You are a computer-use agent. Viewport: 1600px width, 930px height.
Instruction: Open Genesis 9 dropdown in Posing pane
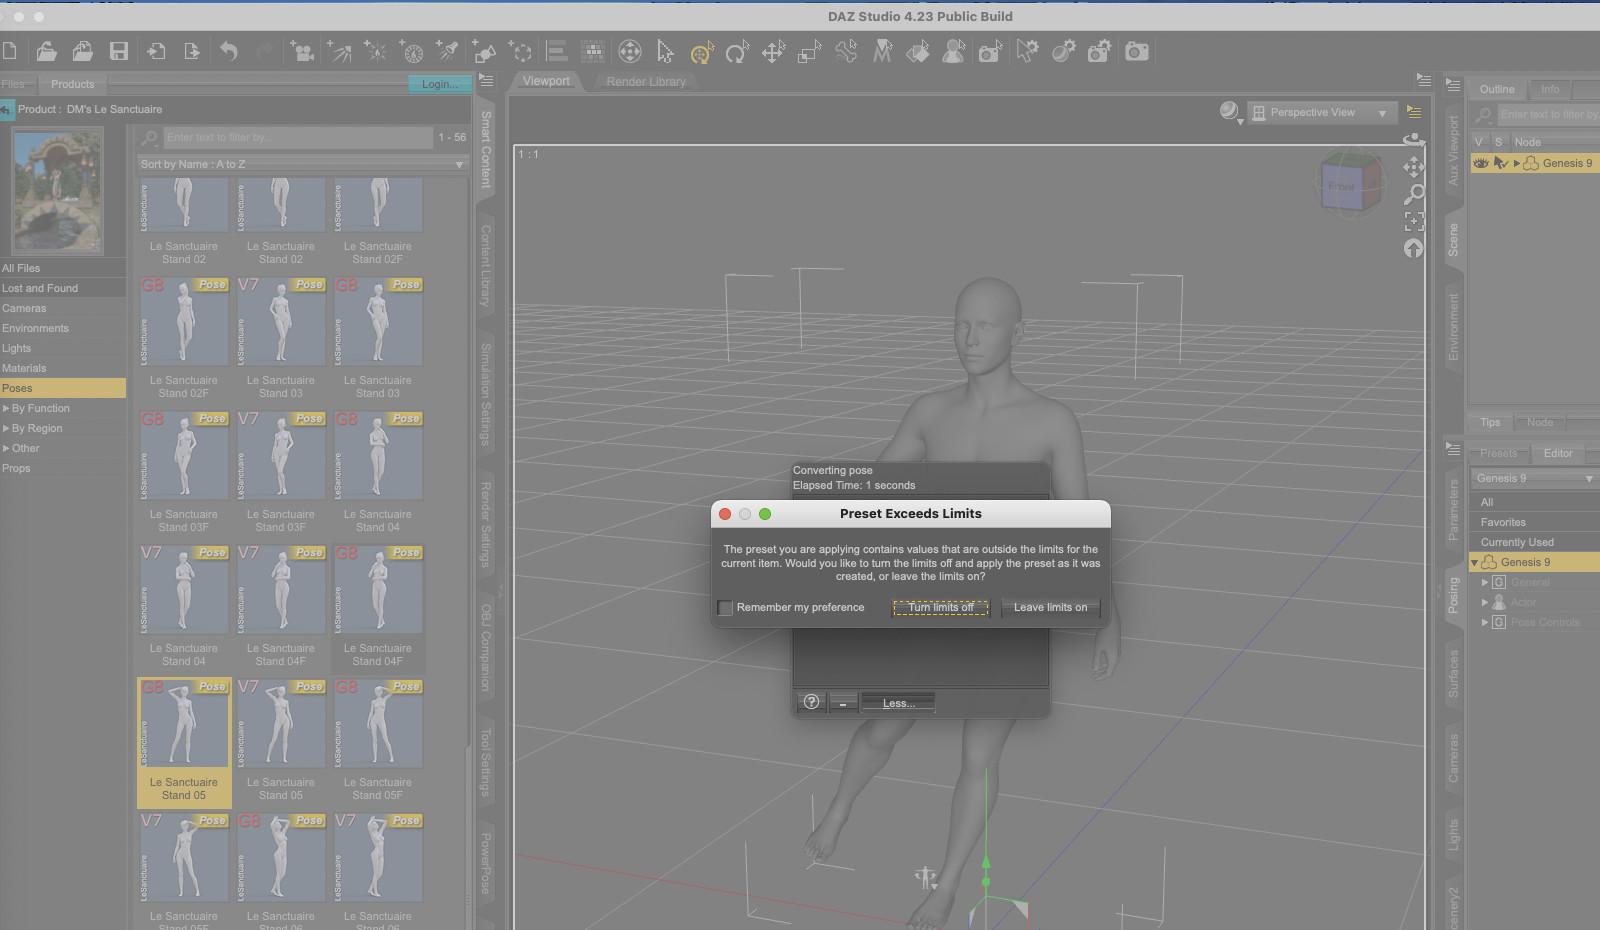(x=1534, y=478)
